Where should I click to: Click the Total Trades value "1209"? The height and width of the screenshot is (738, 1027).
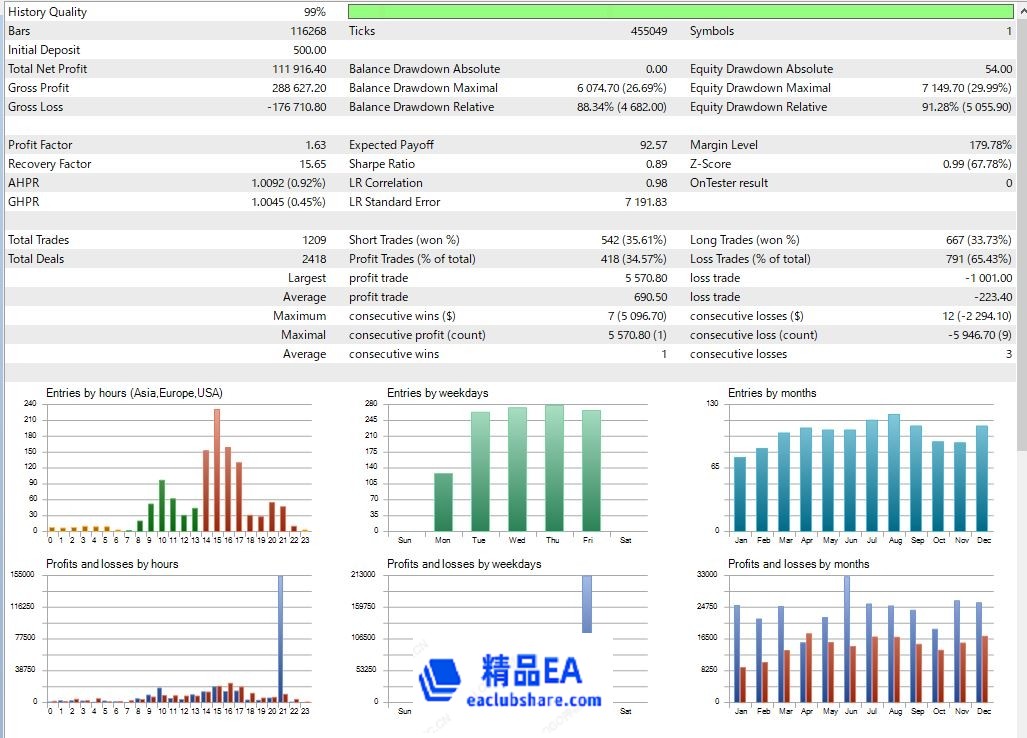click(x=314, y=240)
